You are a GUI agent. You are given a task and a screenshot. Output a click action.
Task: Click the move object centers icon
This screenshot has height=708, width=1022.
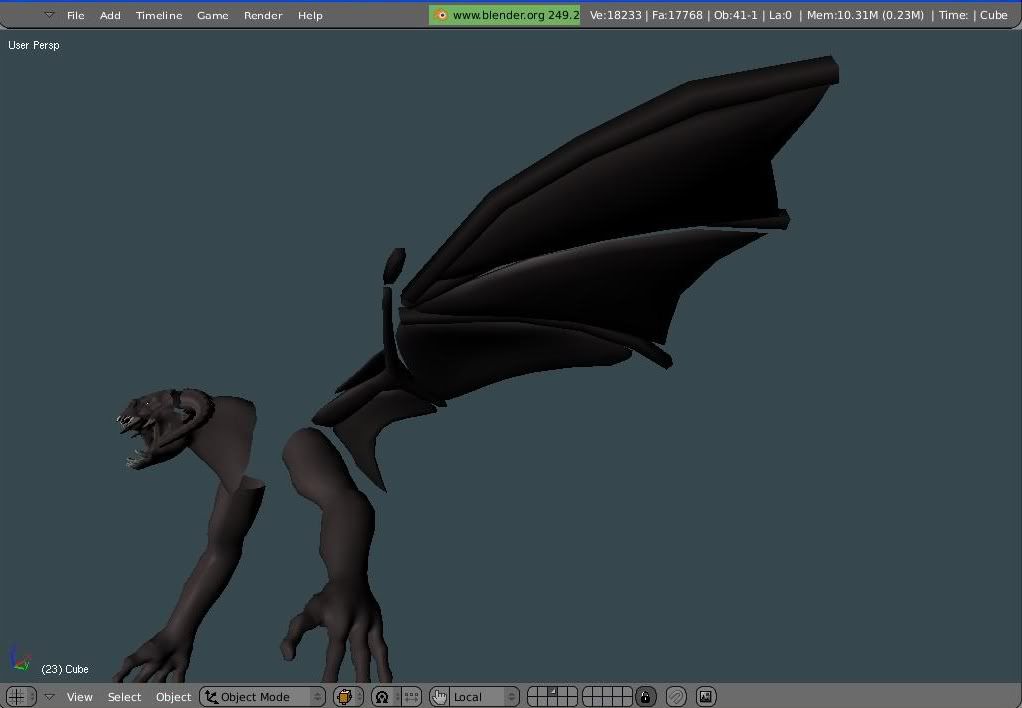pyautogui.click(x=410, y=697)
